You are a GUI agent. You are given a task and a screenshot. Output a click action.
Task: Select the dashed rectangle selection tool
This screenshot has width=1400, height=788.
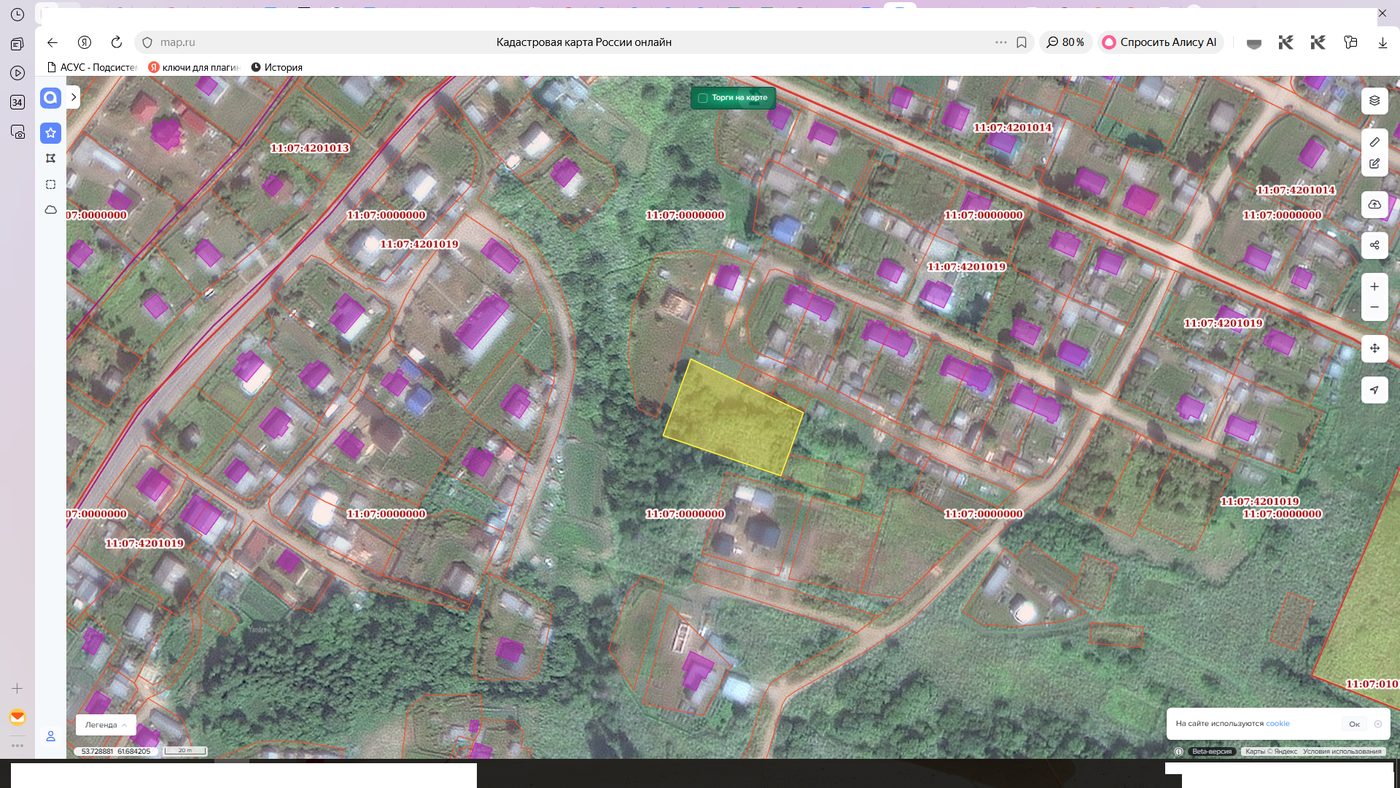pos(50,184)
